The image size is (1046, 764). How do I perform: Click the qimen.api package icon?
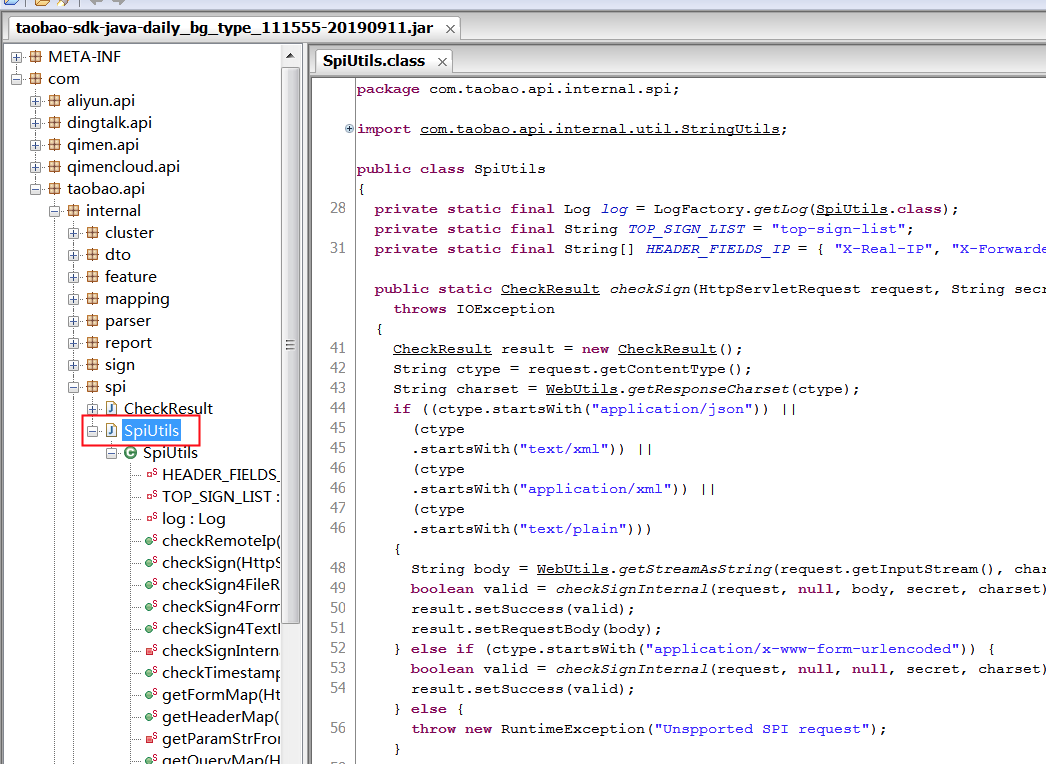pyautogui.click(x=55, y=145)
